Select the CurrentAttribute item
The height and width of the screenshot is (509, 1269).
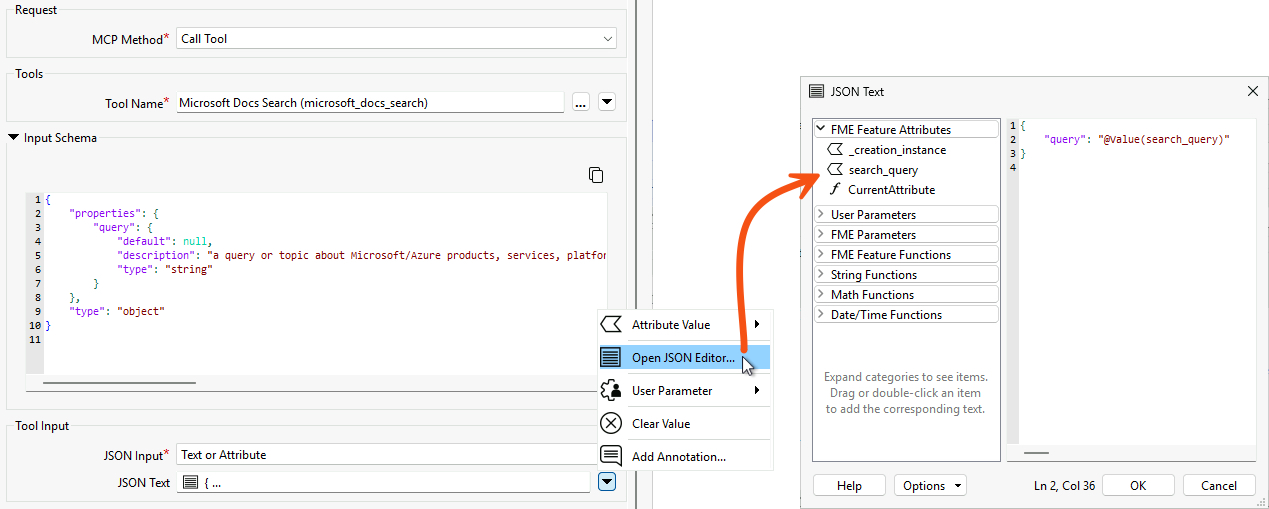coord(891,190)
